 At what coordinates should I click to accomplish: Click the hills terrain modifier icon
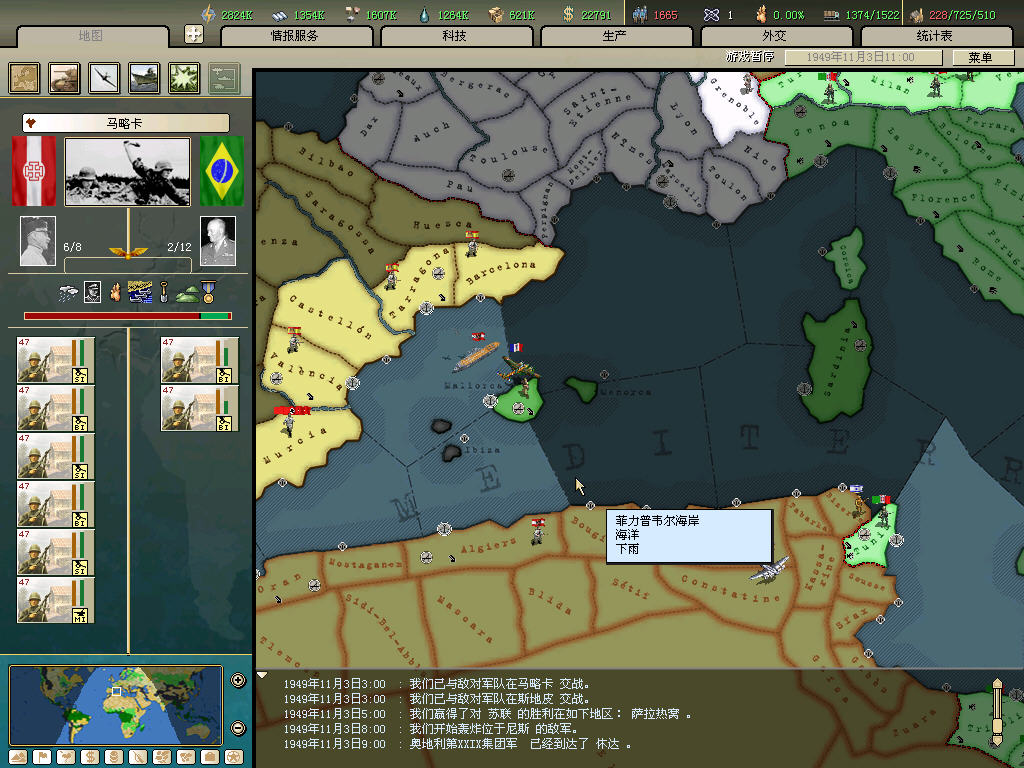click(x=187, y=294)
